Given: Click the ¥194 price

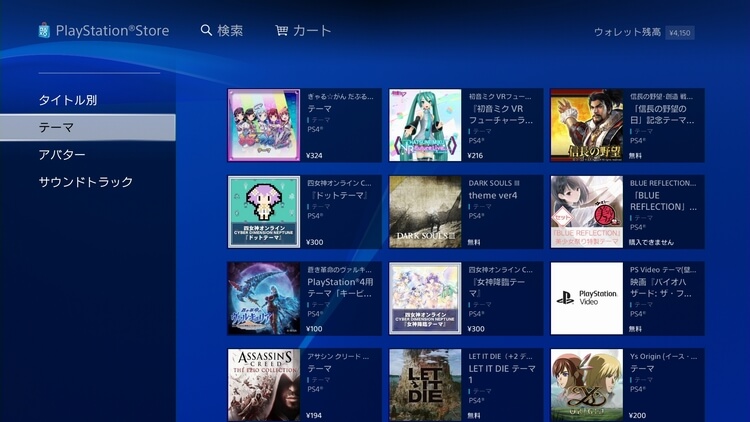Looking at the screenshot, I should (x=314, y=415).
